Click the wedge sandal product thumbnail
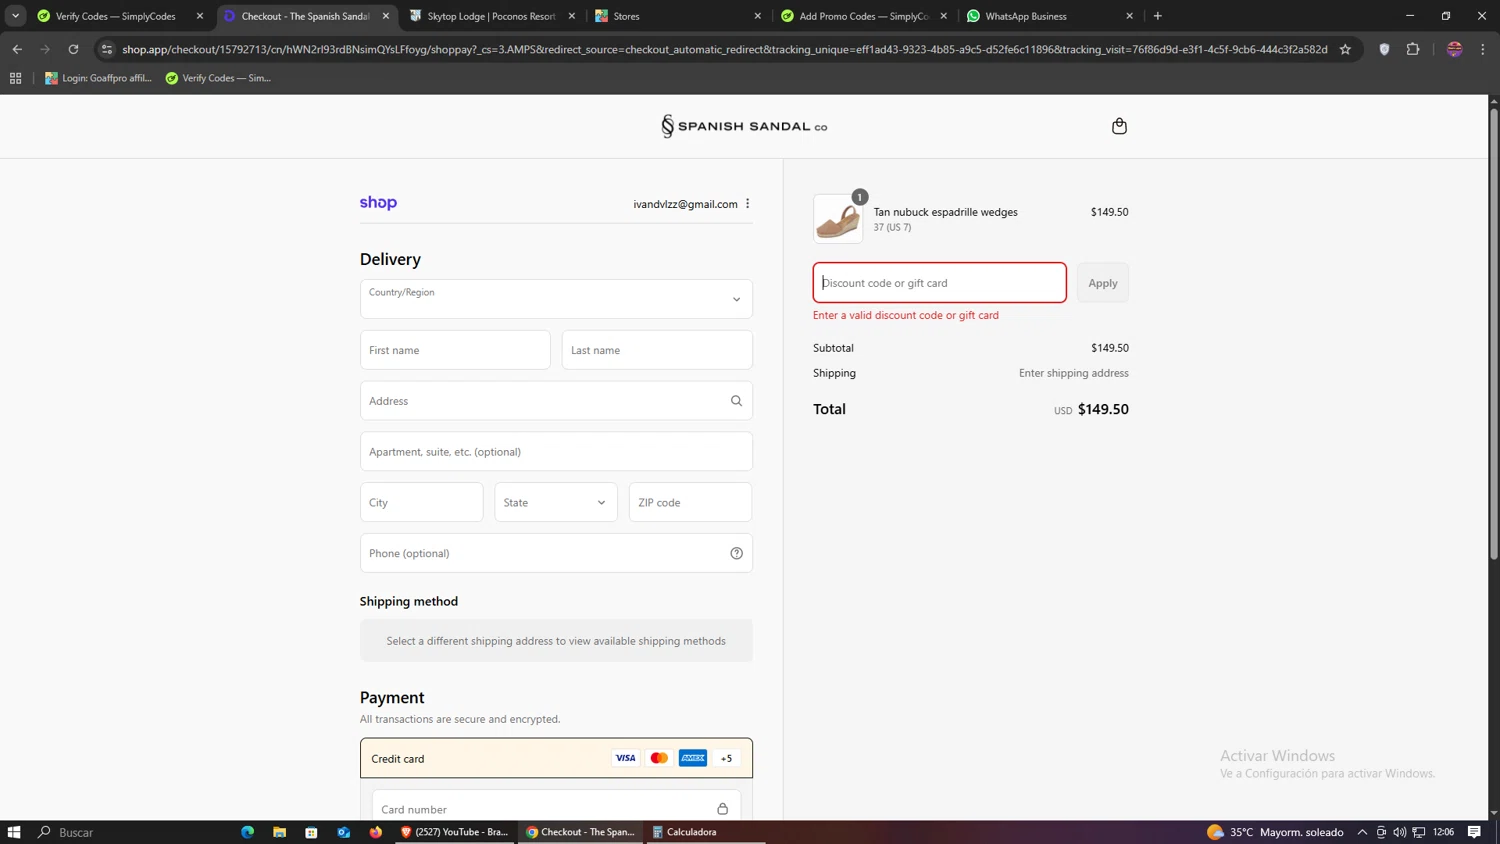Screen dimensions: 1500x844 [838, 219]
